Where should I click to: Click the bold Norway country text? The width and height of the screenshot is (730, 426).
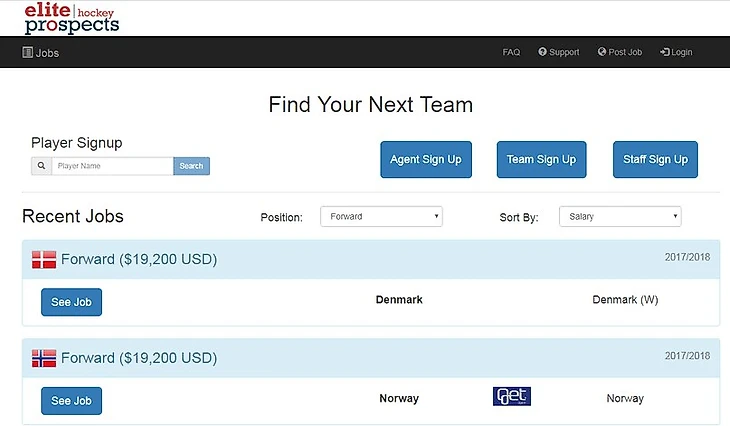coord(399,399)
